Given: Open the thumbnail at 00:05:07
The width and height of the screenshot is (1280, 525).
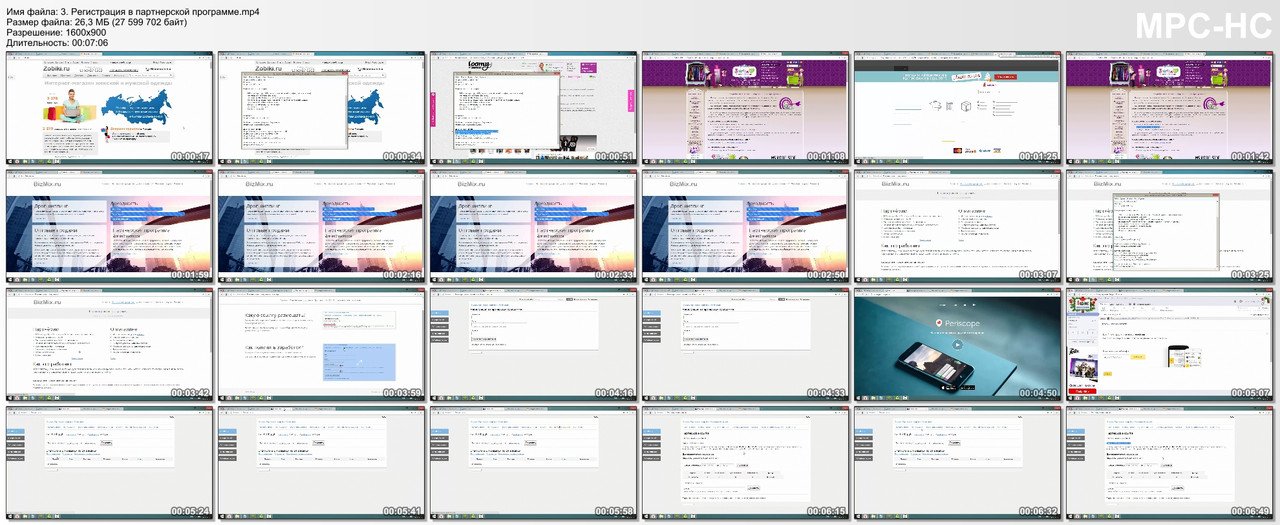Looking at the screenshot, I should click(1169, 345).
